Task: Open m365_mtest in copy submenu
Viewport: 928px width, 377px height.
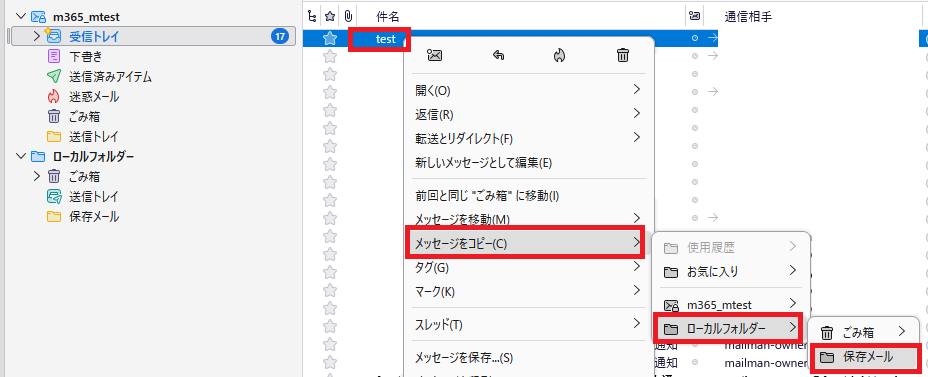Action: [x=730, y=305]
